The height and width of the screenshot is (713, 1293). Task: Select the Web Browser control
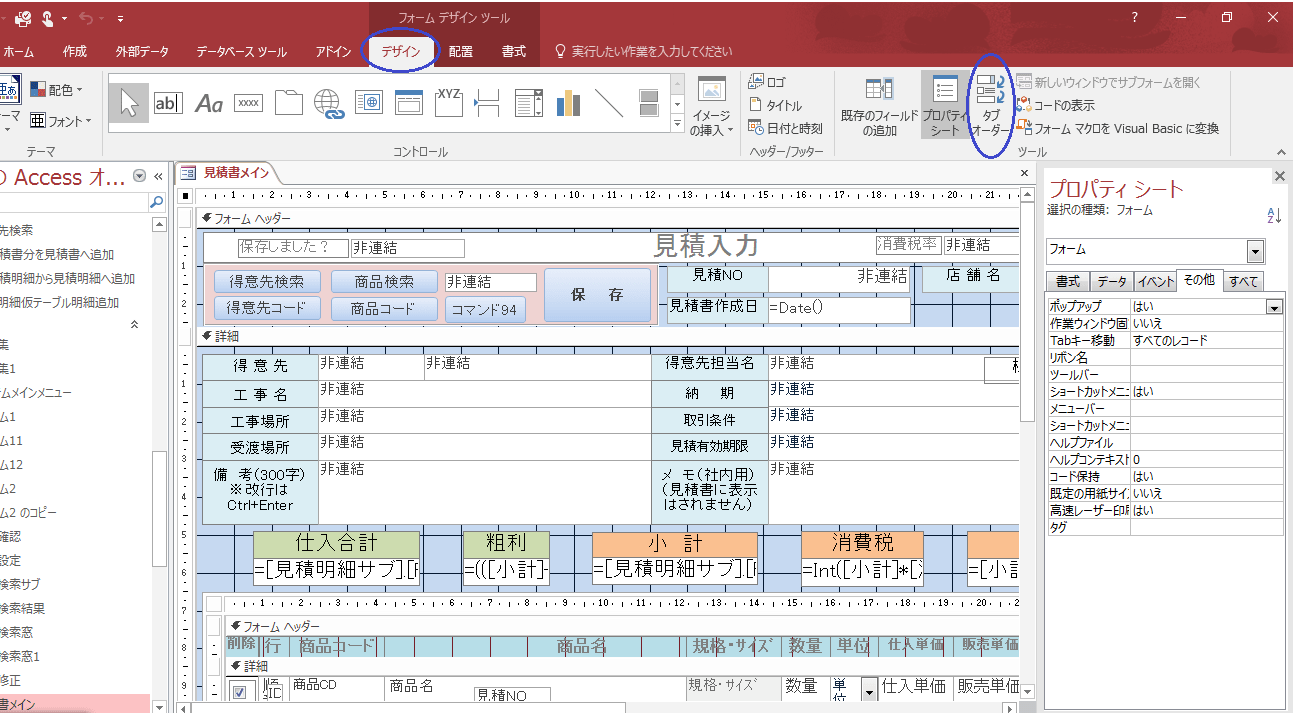368,103
